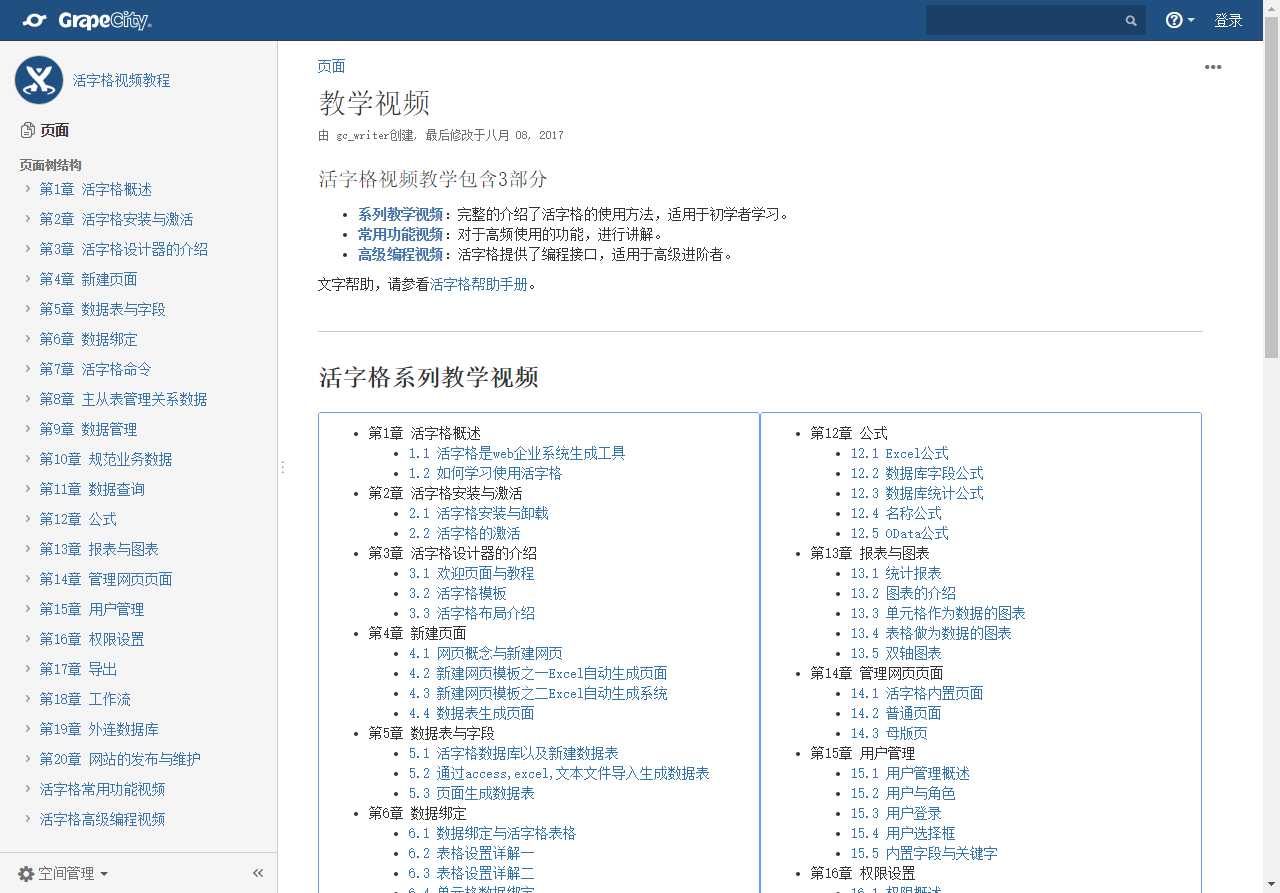Open 6.1 数据绑定与活字格表格
Image resolution: width=1280 pixels, height=893 pixels.
[492, 833]
